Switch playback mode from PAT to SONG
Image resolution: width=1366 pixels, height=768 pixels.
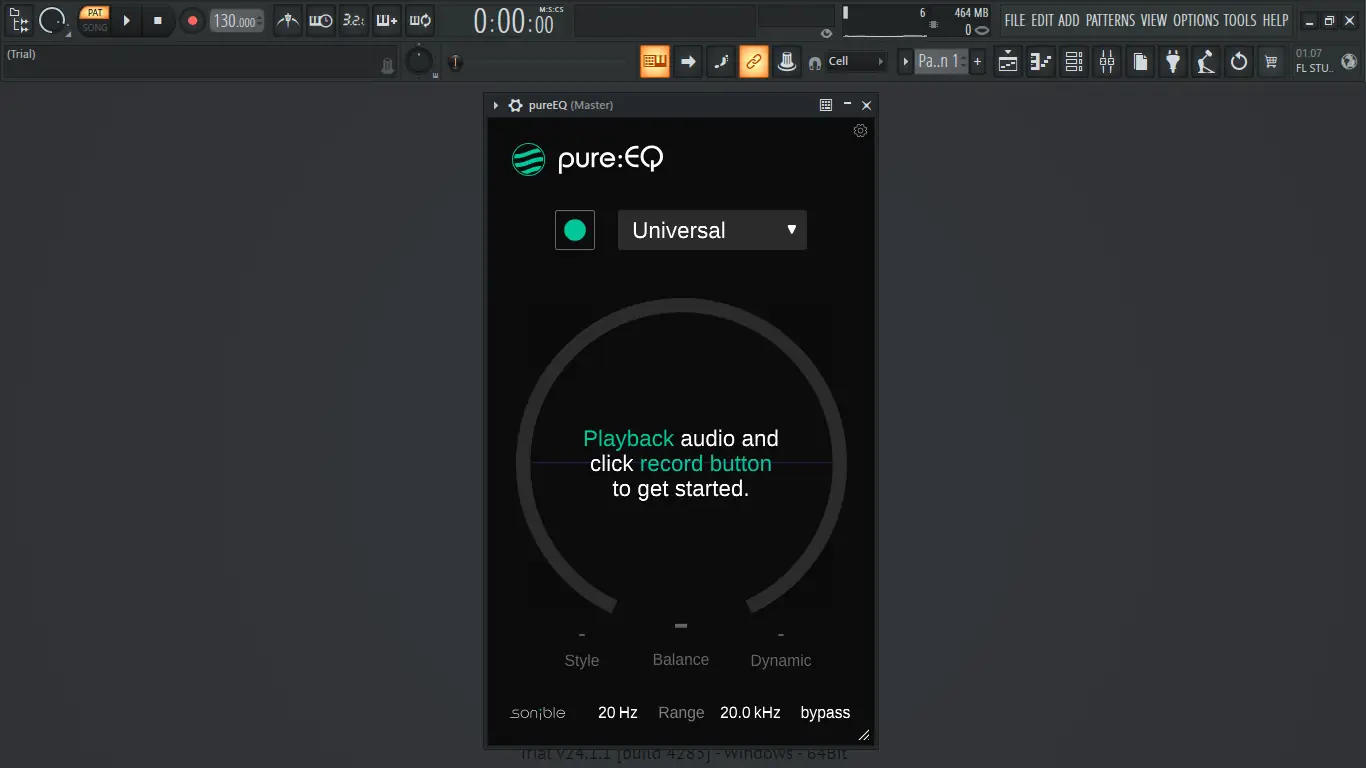point(96,26)
